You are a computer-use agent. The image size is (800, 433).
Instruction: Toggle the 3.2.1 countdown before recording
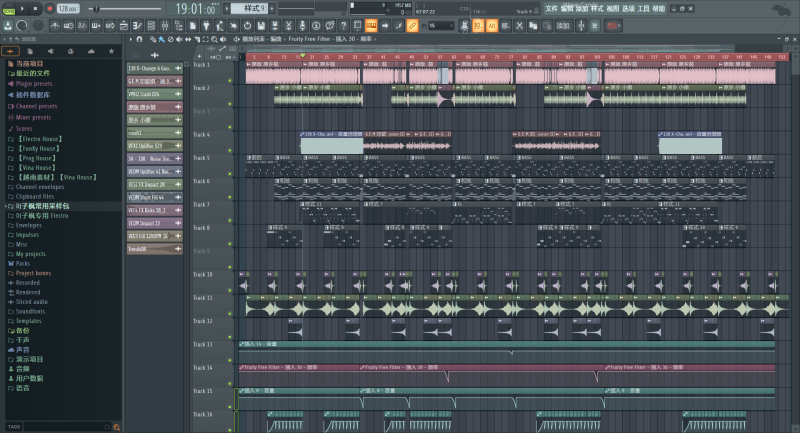[x=82, y=25]
